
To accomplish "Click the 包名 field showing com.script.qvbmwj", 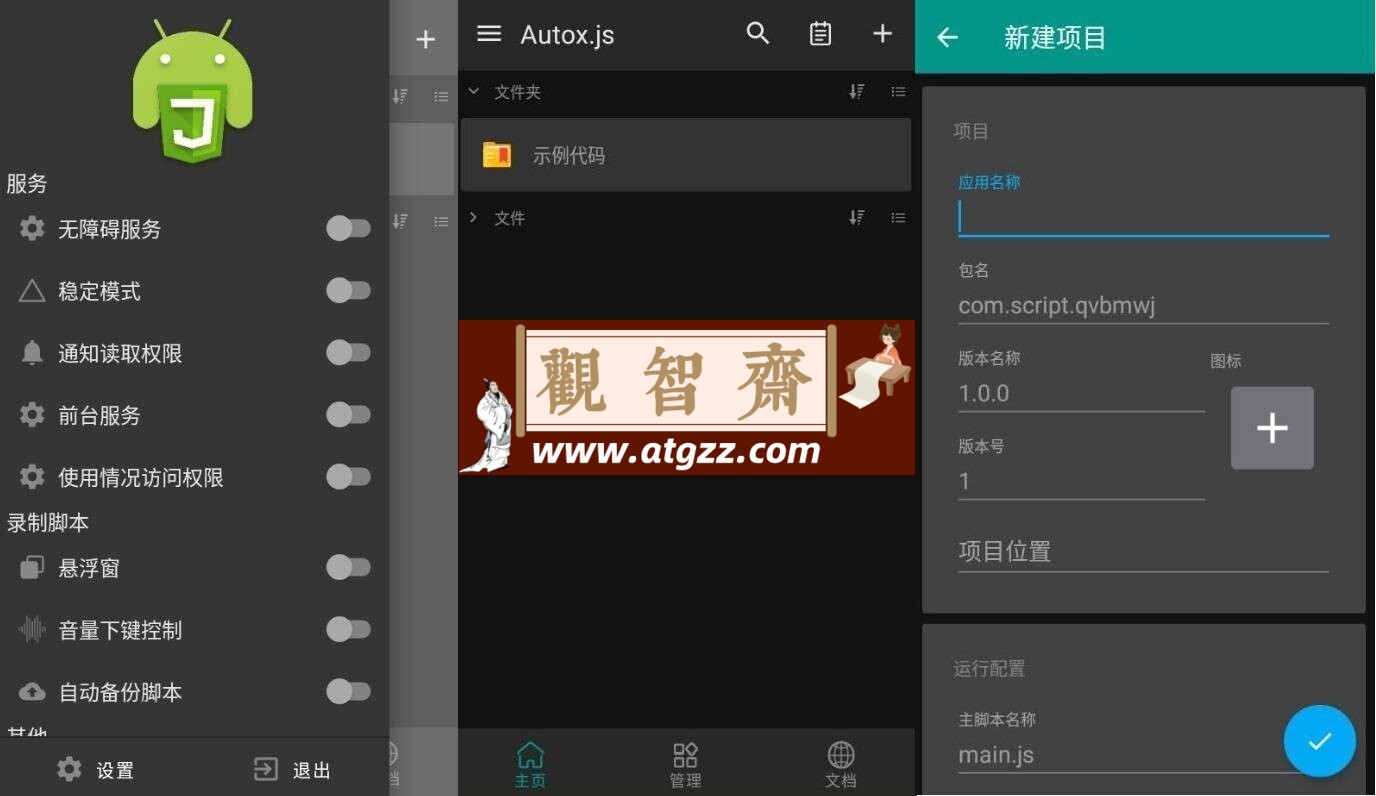I will (1144, 306).
